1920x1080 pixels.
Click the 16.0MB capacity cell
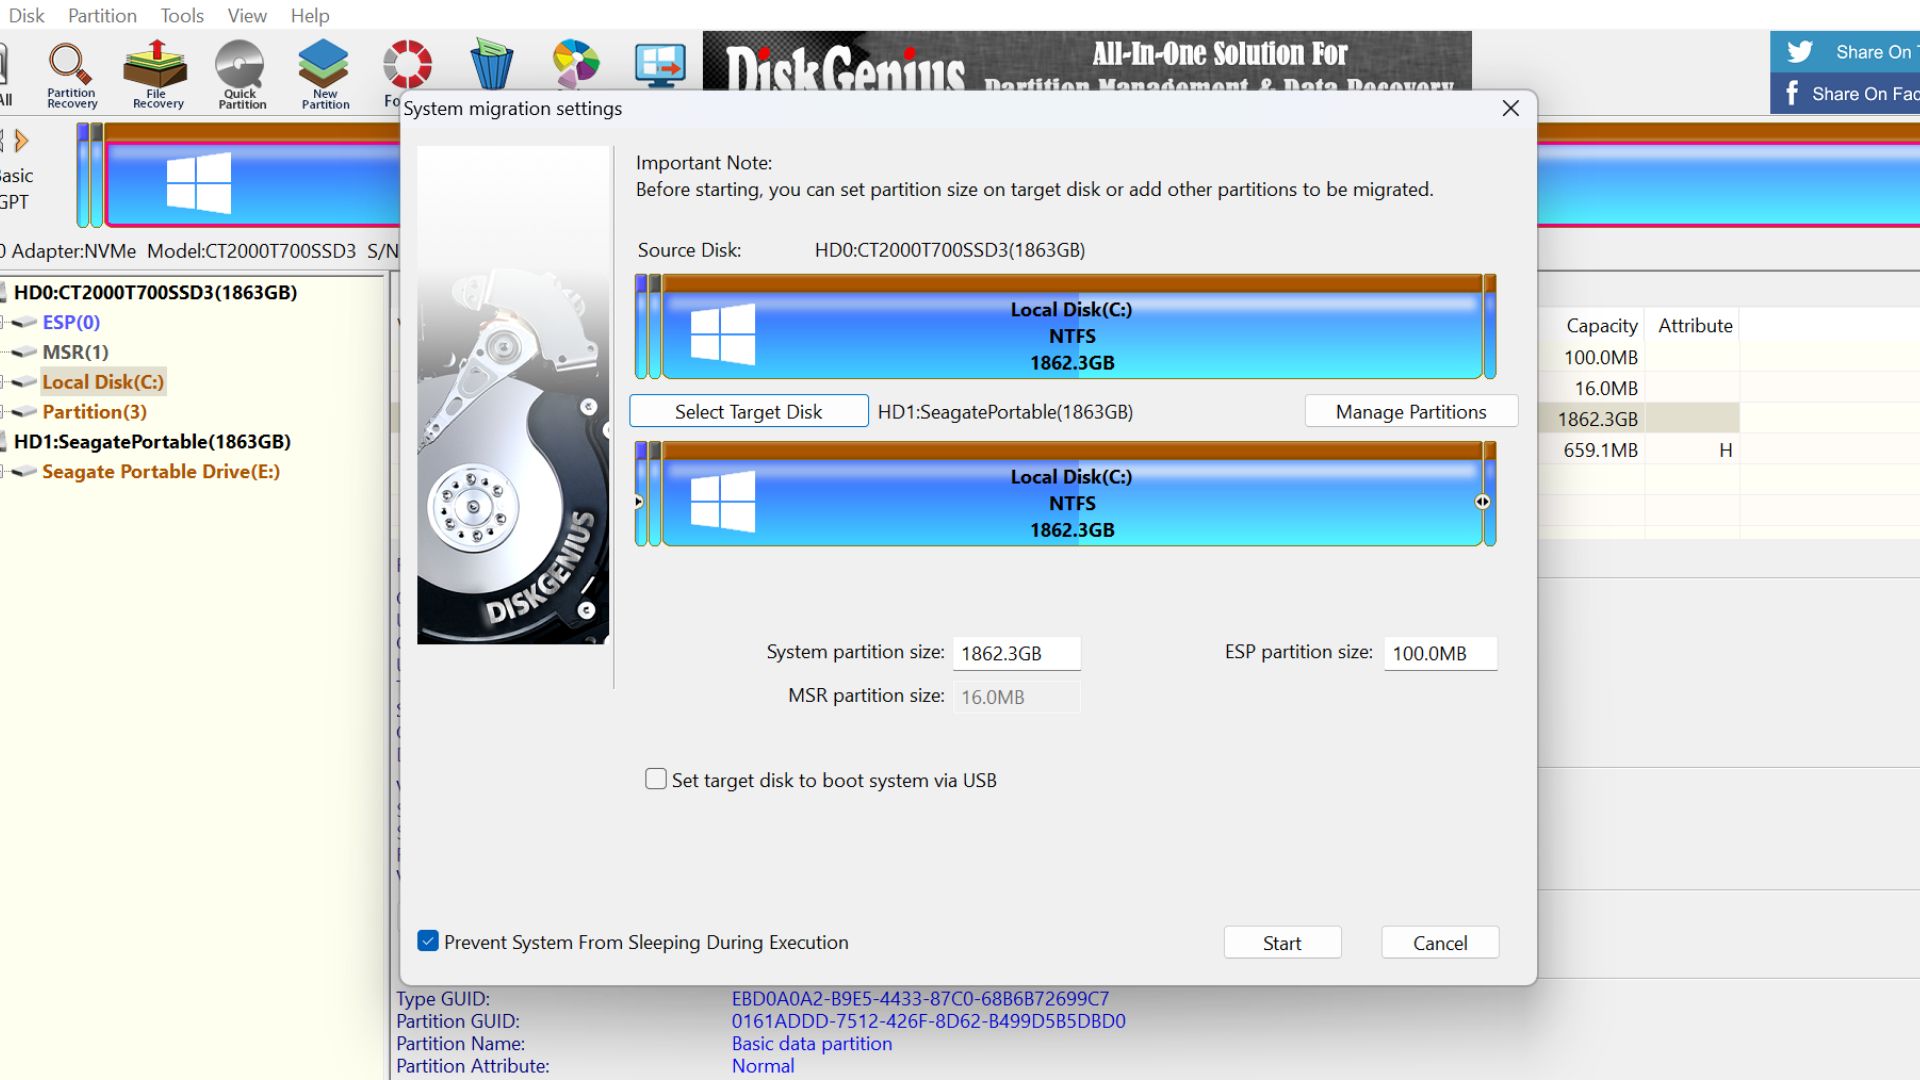coord(1606,388)
